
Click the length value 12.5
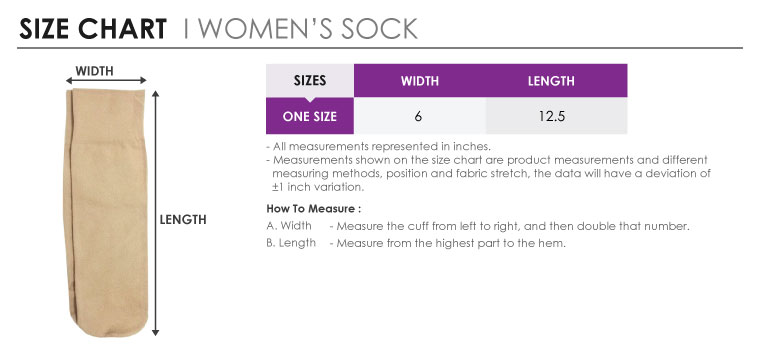point(552,116)
